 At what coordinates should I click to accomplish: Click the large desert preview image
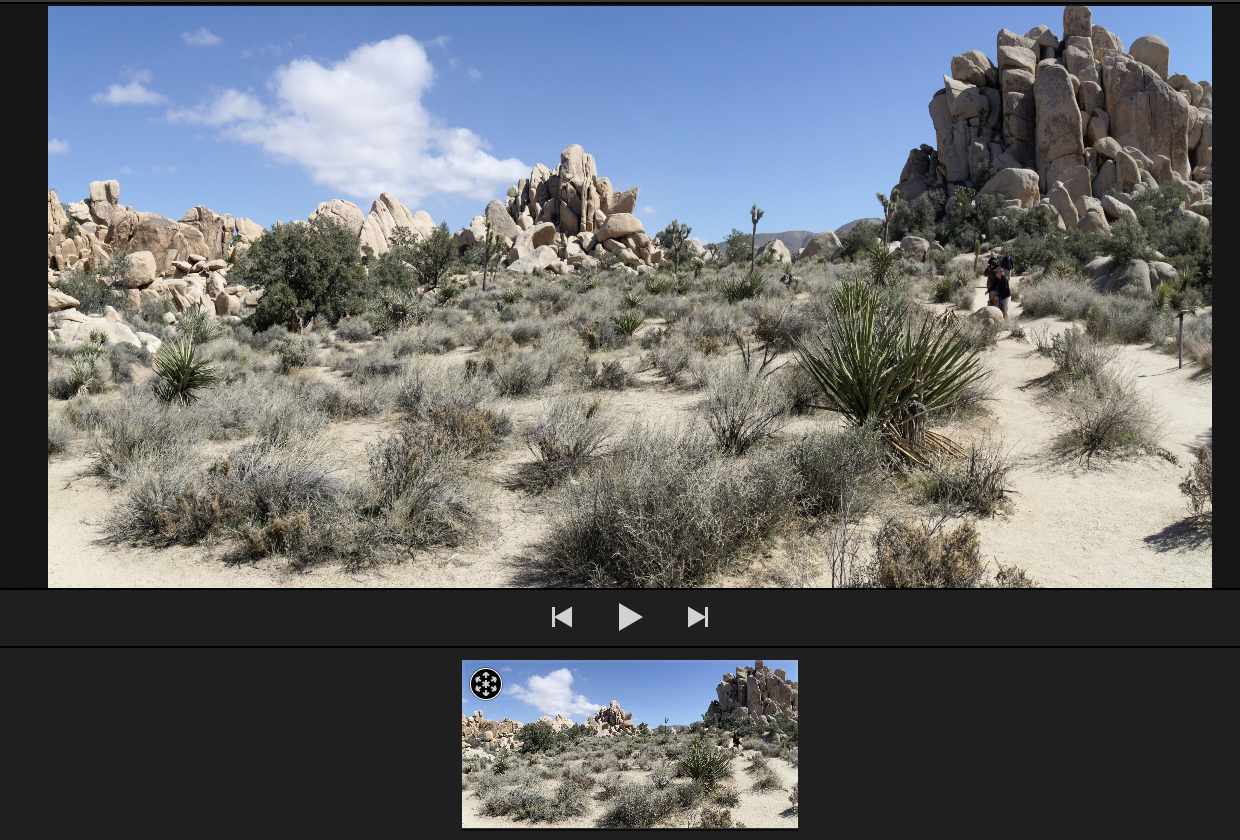(x=630, y=297)
